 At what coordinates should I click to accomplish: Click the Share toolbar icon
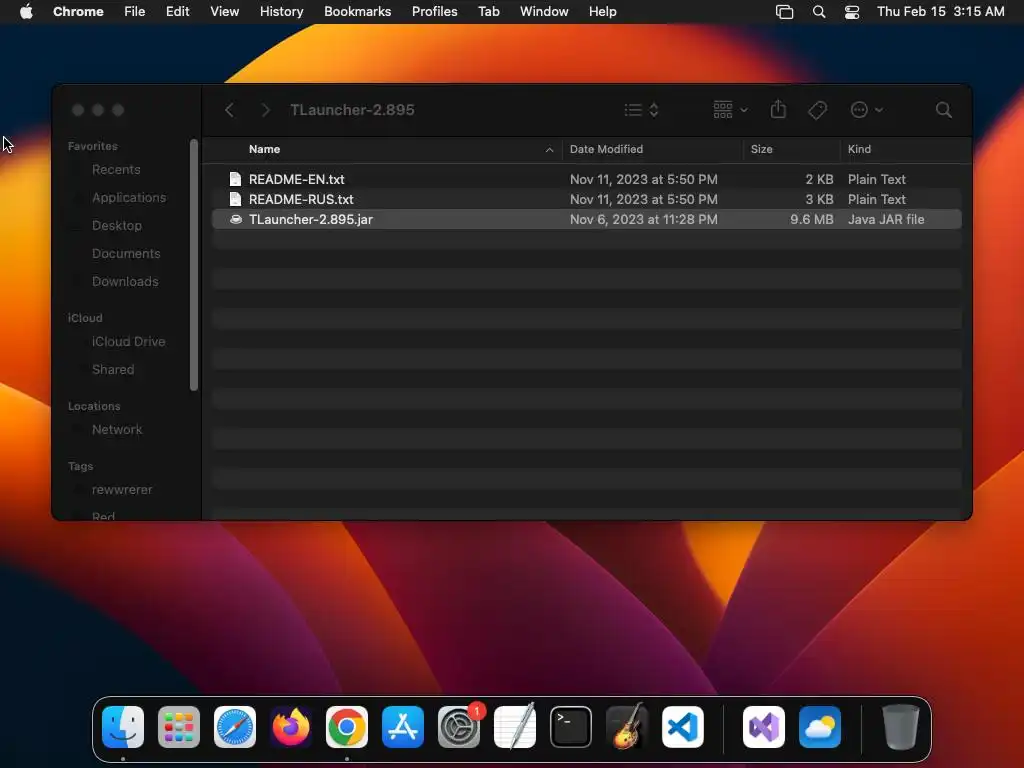click(778, 109)
